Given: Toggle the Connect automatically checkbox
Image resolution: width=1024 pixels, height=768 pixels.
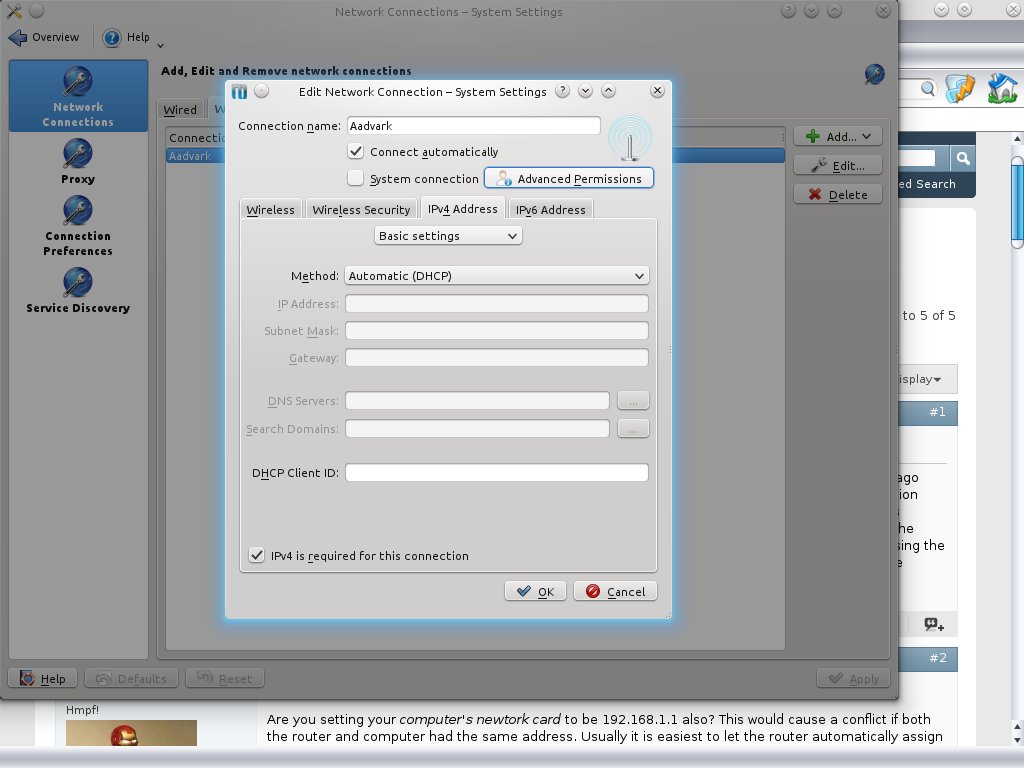Looking at the screenshot, I should (x=355, y=152).
